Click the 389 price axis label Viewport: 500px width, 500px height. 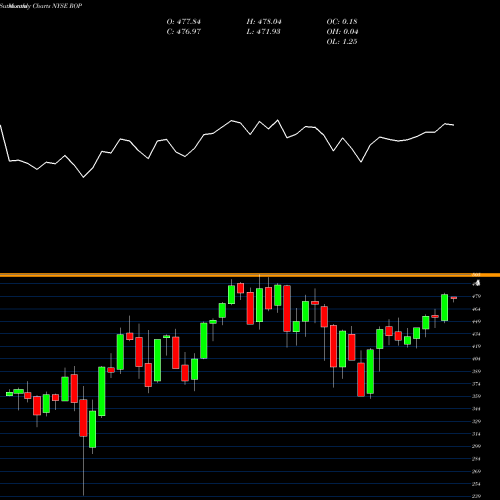476,371
